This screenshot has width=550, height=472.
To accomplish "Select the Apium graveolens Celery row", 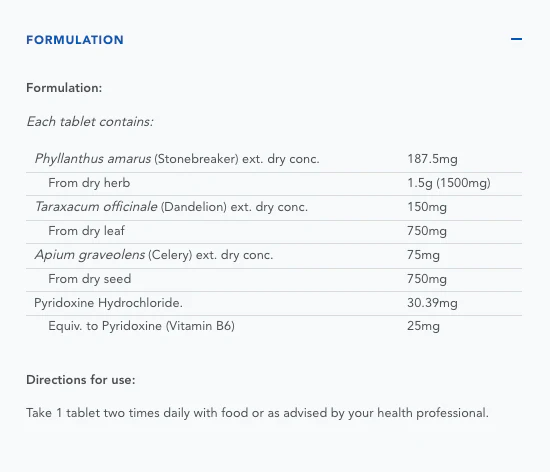I will click(274, 256).
